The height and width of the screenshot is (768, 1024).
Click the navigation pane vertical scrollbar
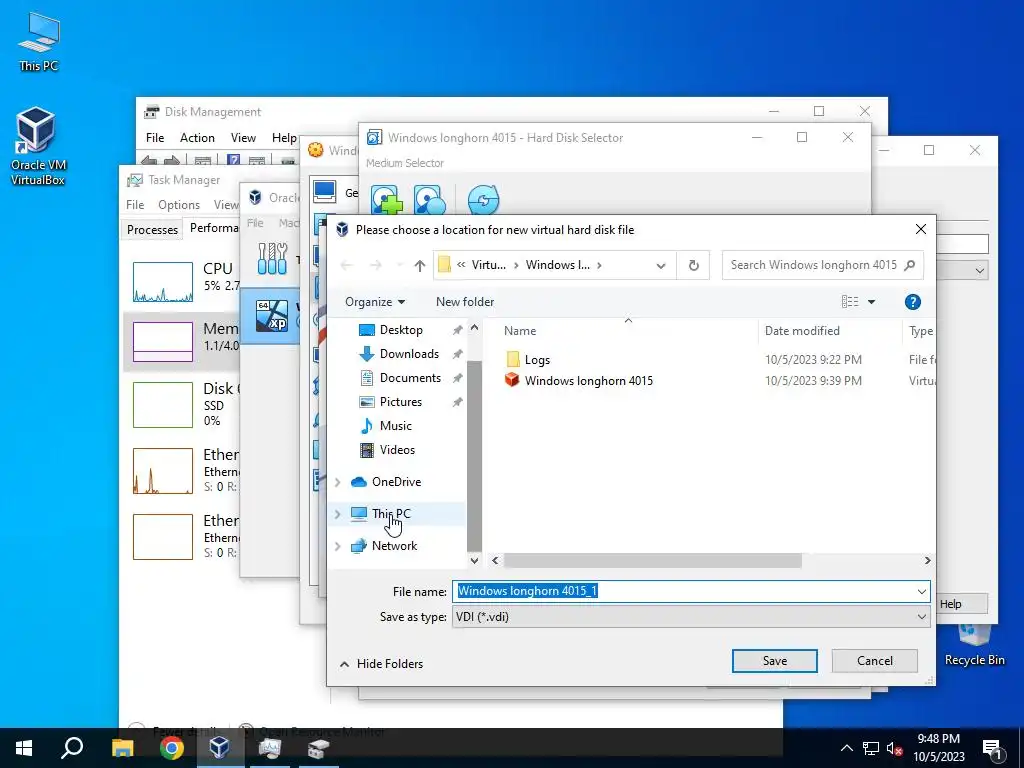(x=475, y=456)
